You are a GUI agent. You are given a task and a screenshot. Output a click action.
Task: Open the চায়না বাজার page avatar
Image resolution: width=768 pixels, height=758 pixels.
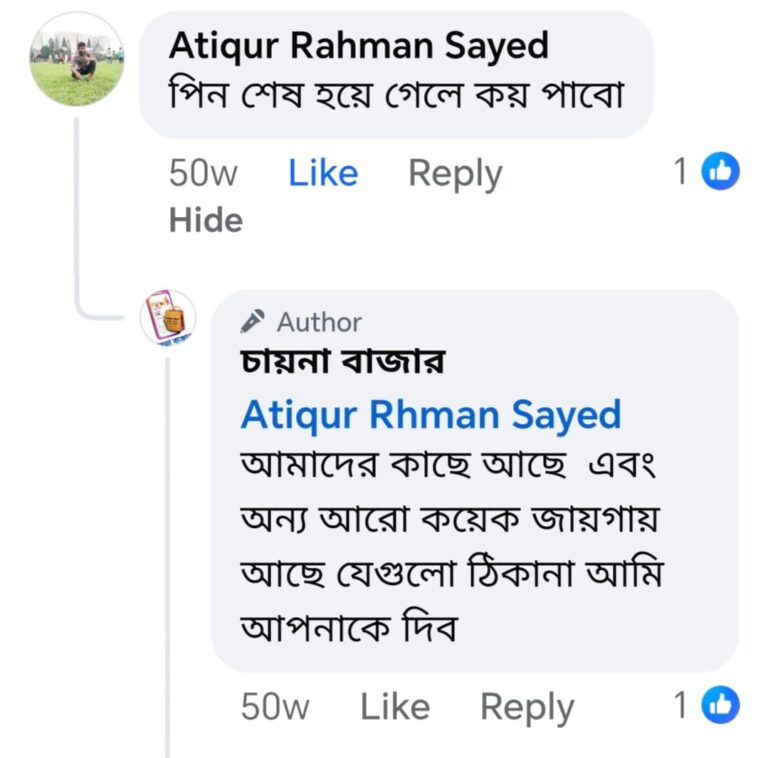click(x=168, y=317)
